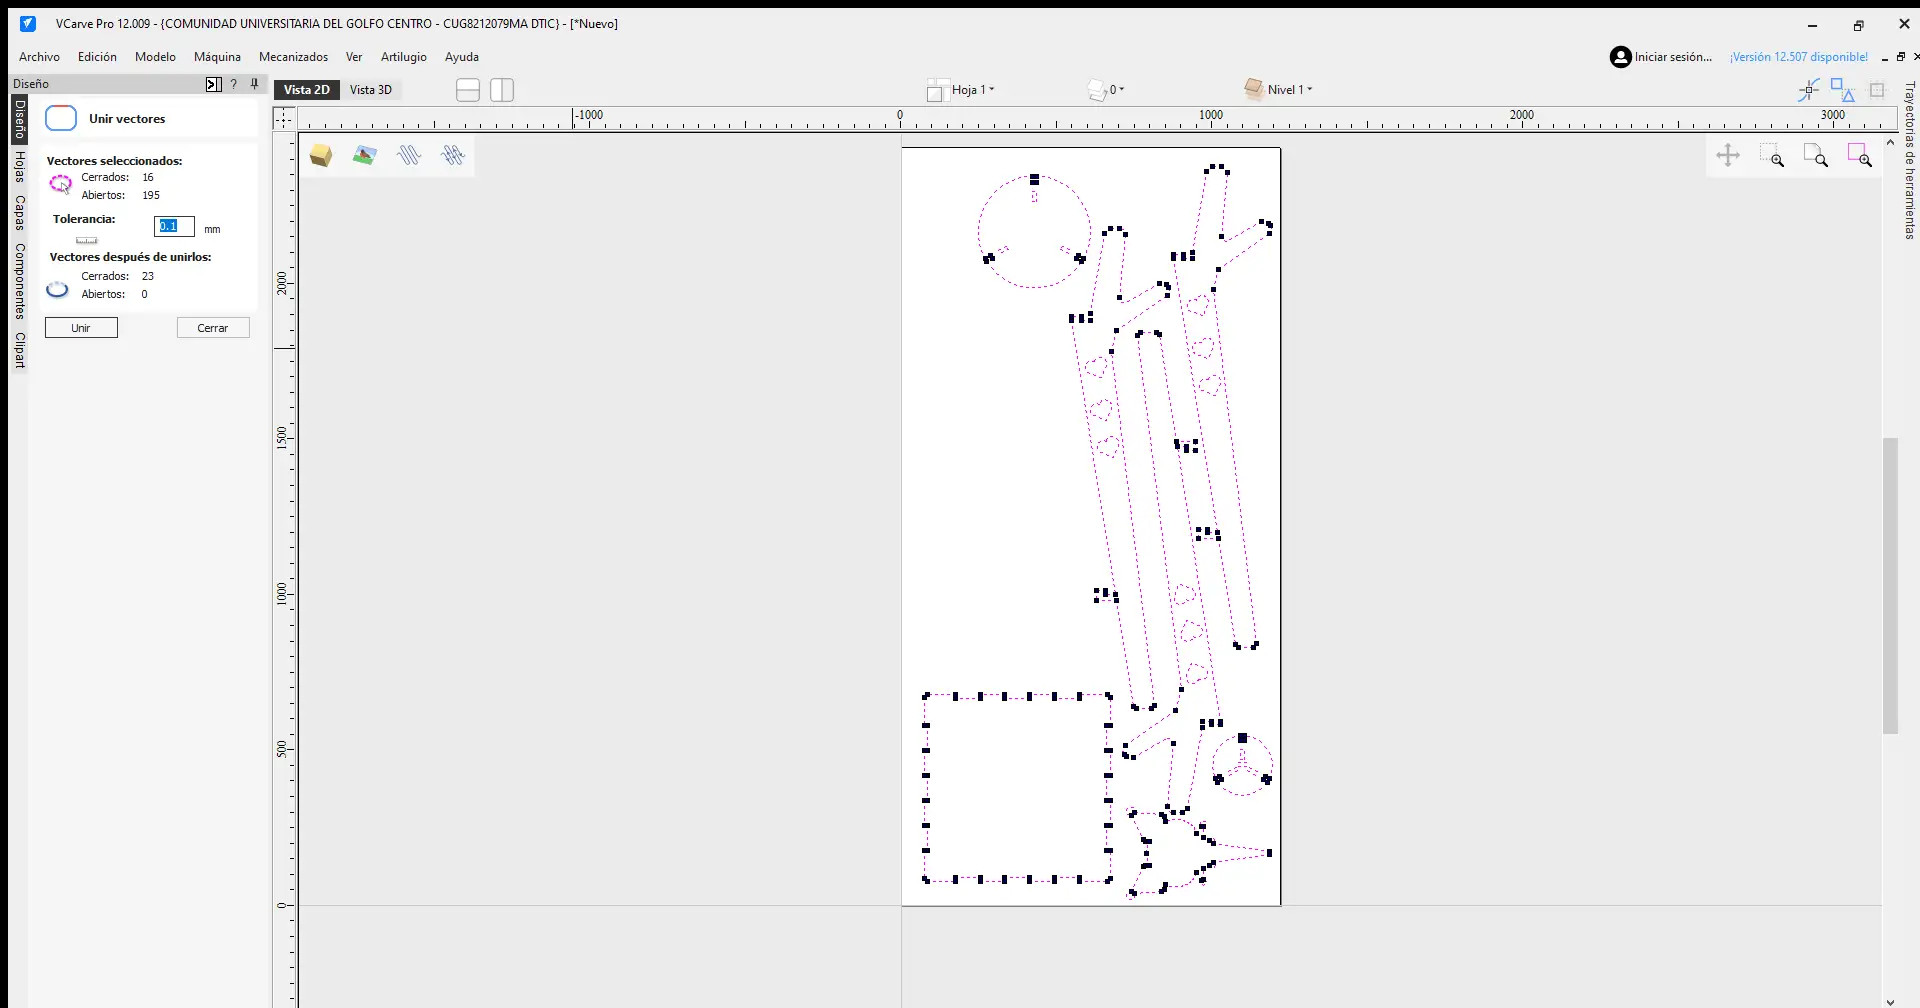Open the Máquina menu
Viewport: 1920px width, 1008px height.
(x=217, y=57)
